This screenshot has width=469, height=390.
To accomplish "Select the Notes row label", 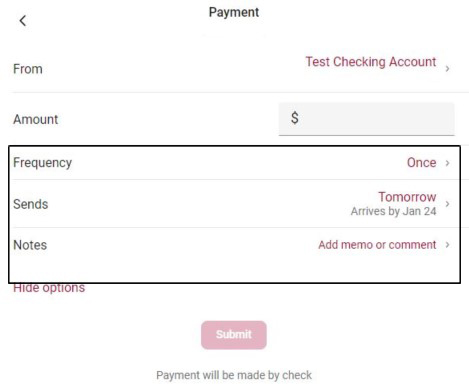I will 30,245.
